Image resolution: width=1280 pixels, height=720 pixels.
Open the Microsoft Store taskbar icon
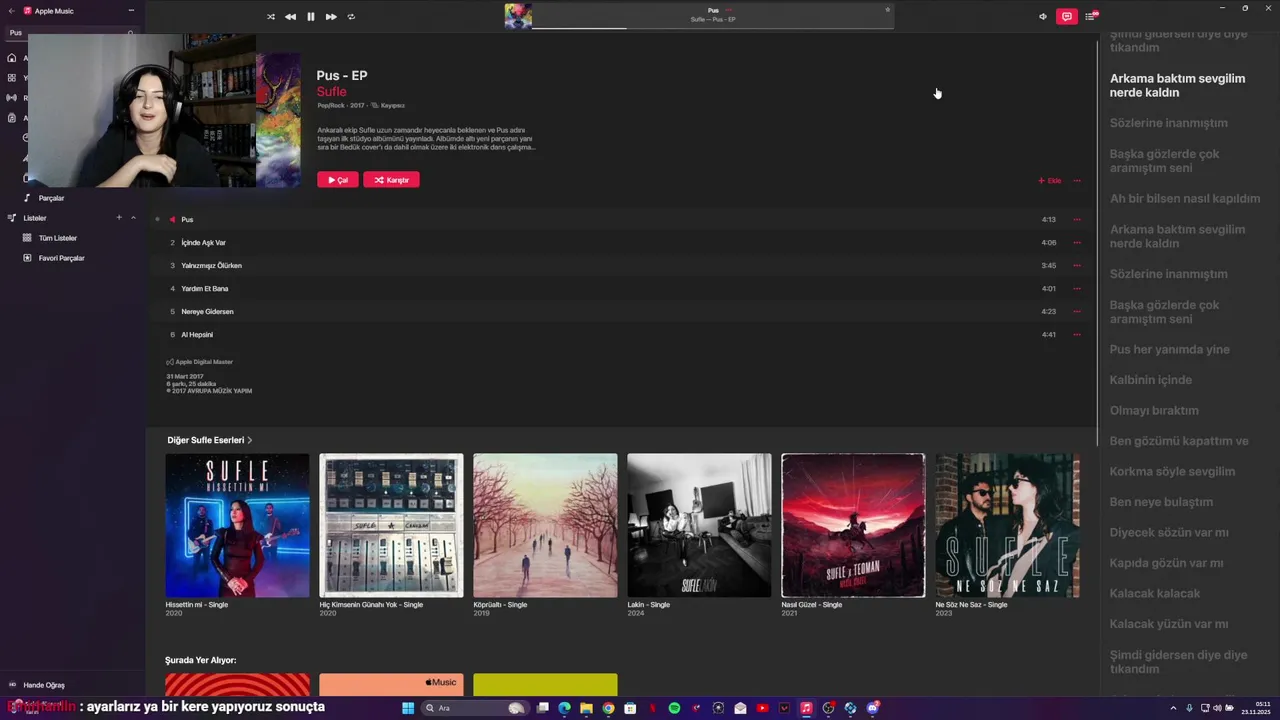(630, 708)
